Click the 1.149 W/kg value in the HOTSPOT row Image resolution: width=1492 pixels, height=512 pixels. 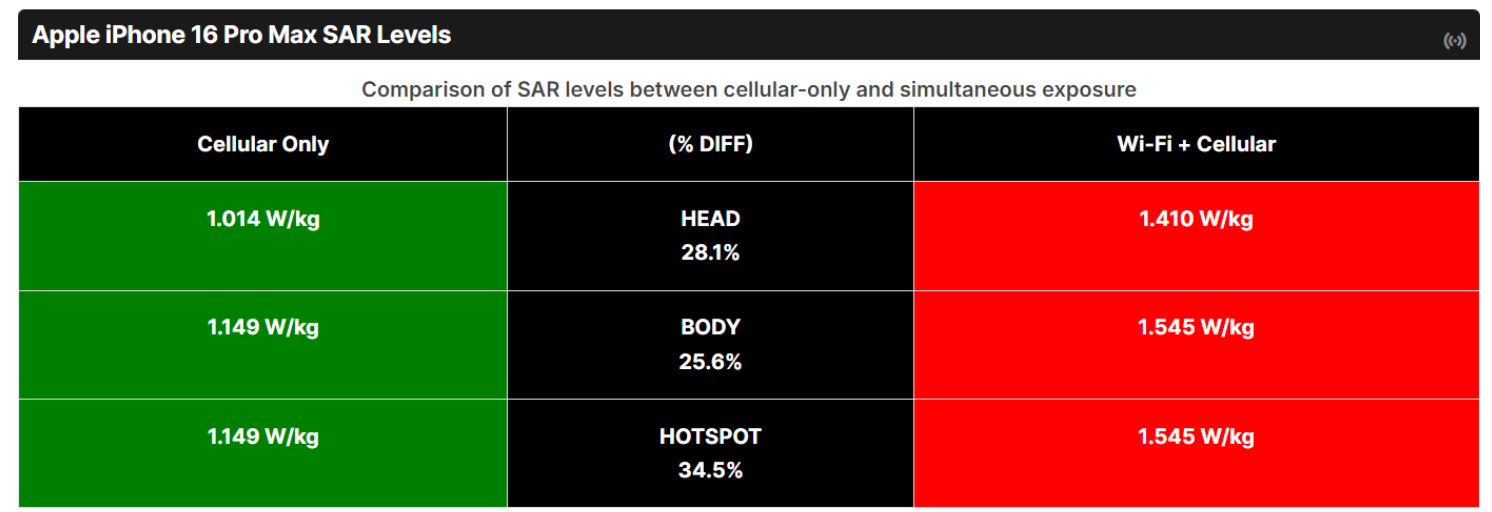263,437
